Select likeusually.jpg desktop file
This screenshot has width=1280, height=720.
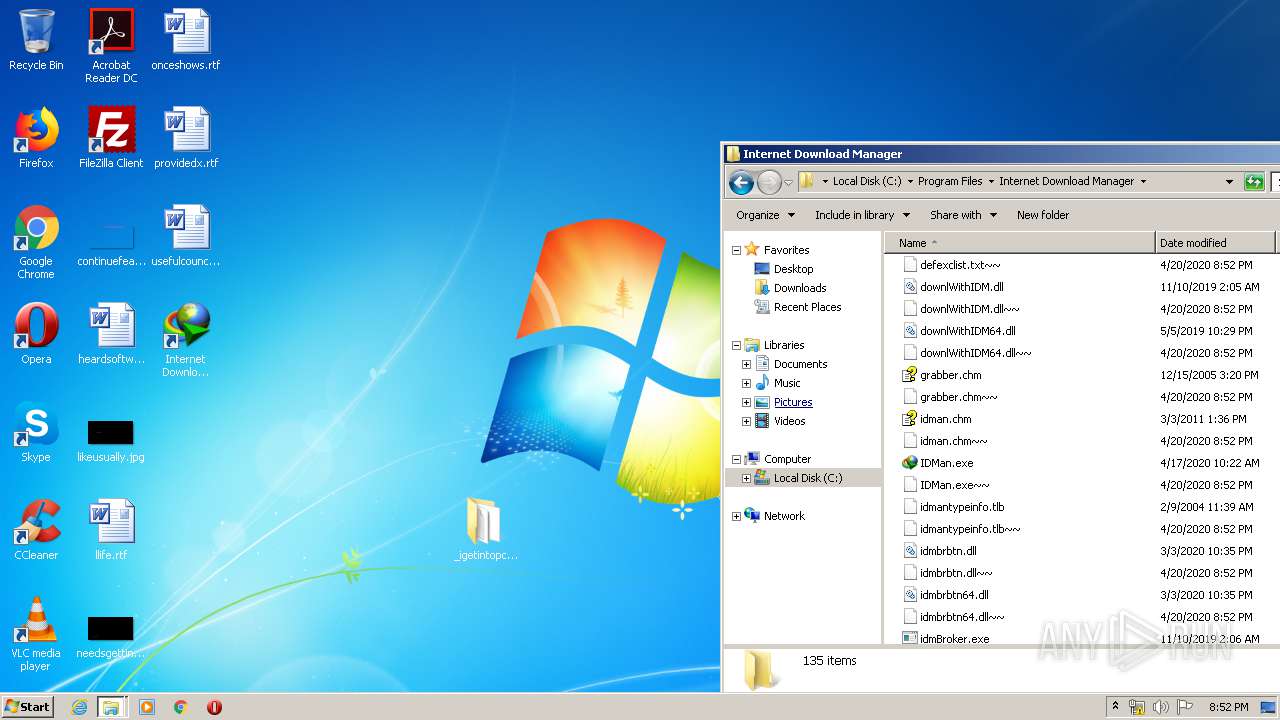pos(111,440)
